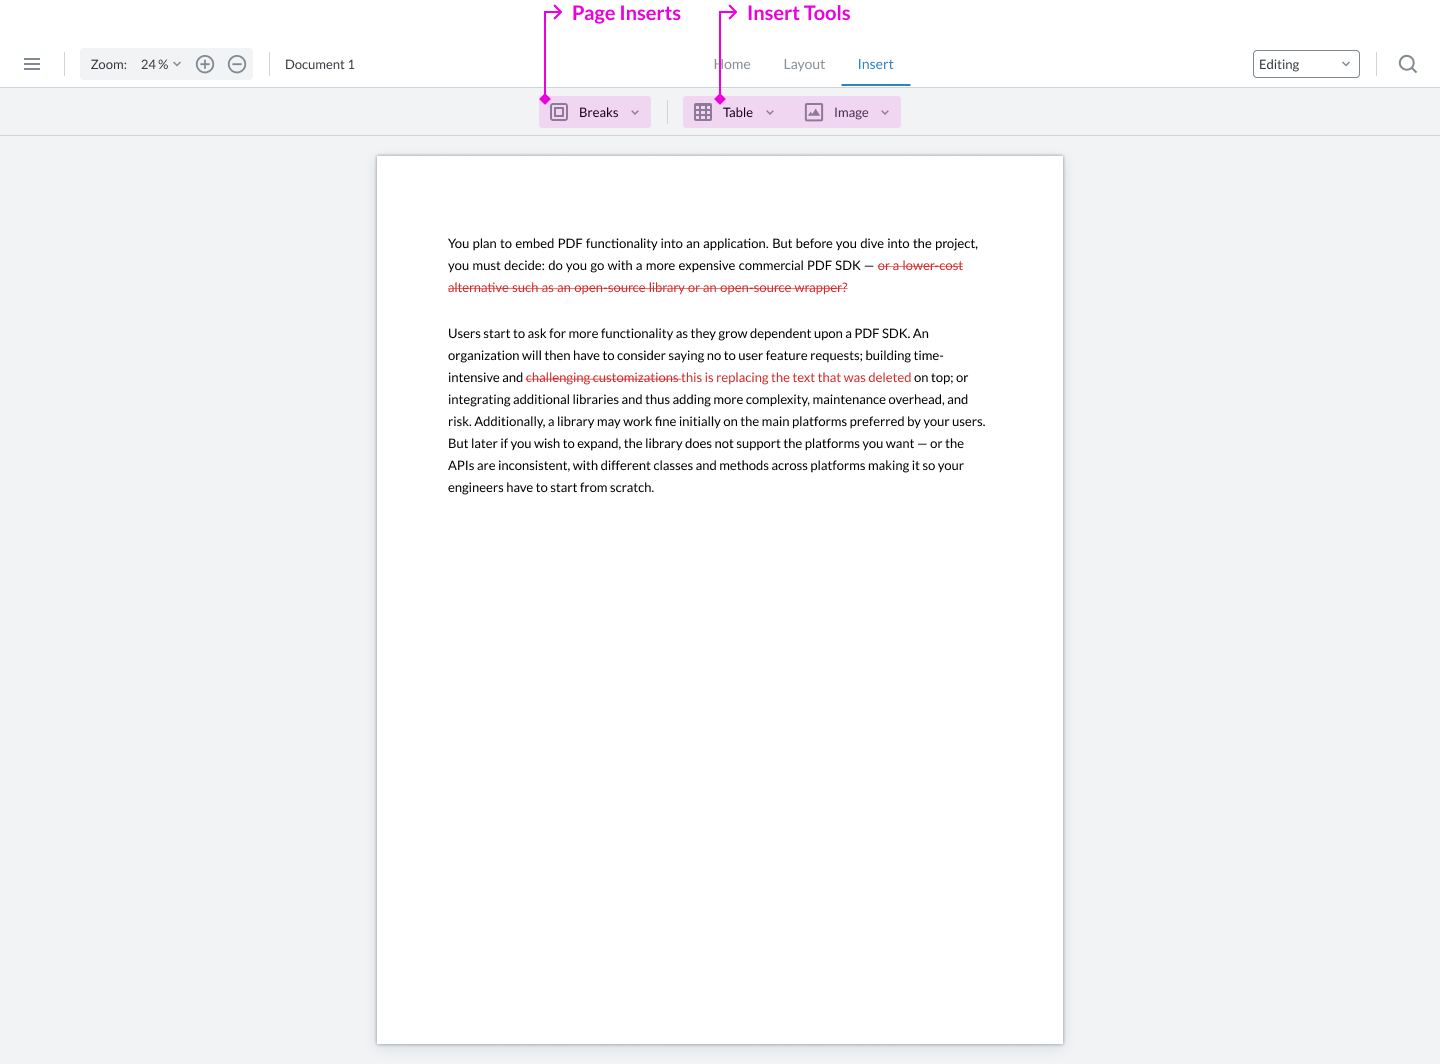Click the Breaks page icon
The width and height of the screenshot is (1440, 1064).
coord(559,112)
